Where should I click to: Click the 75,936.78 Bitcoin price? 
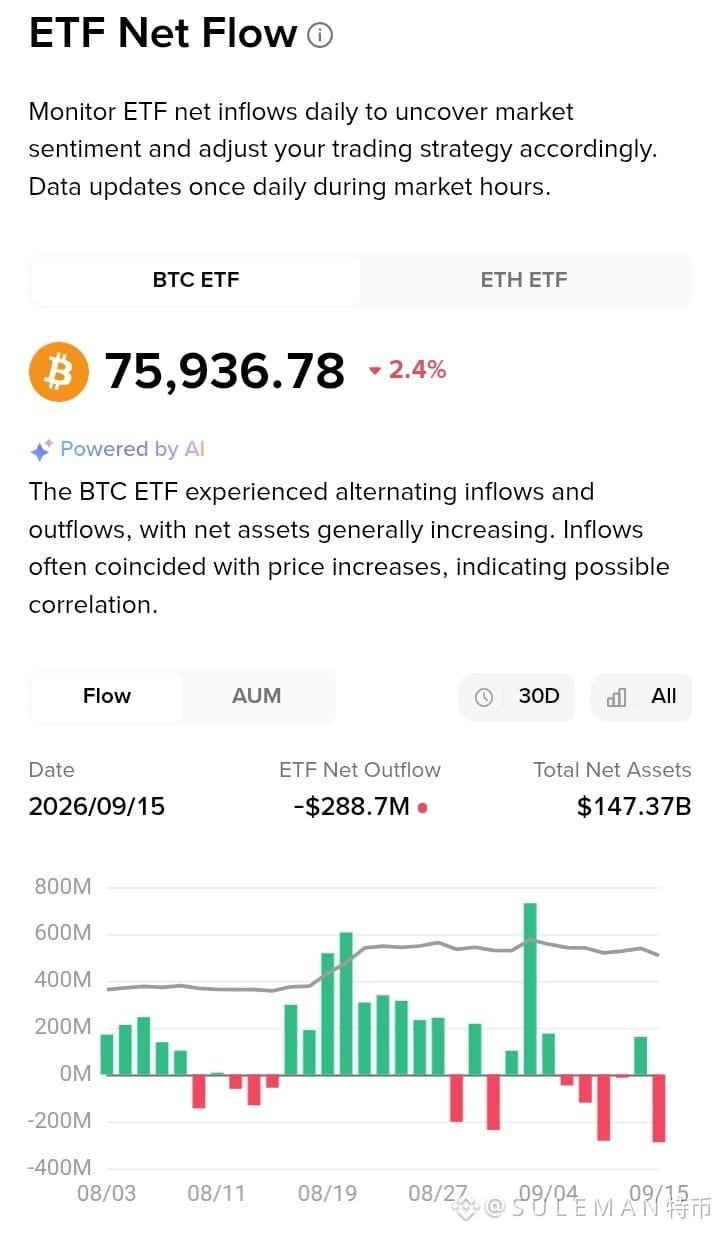pos(225,371)
